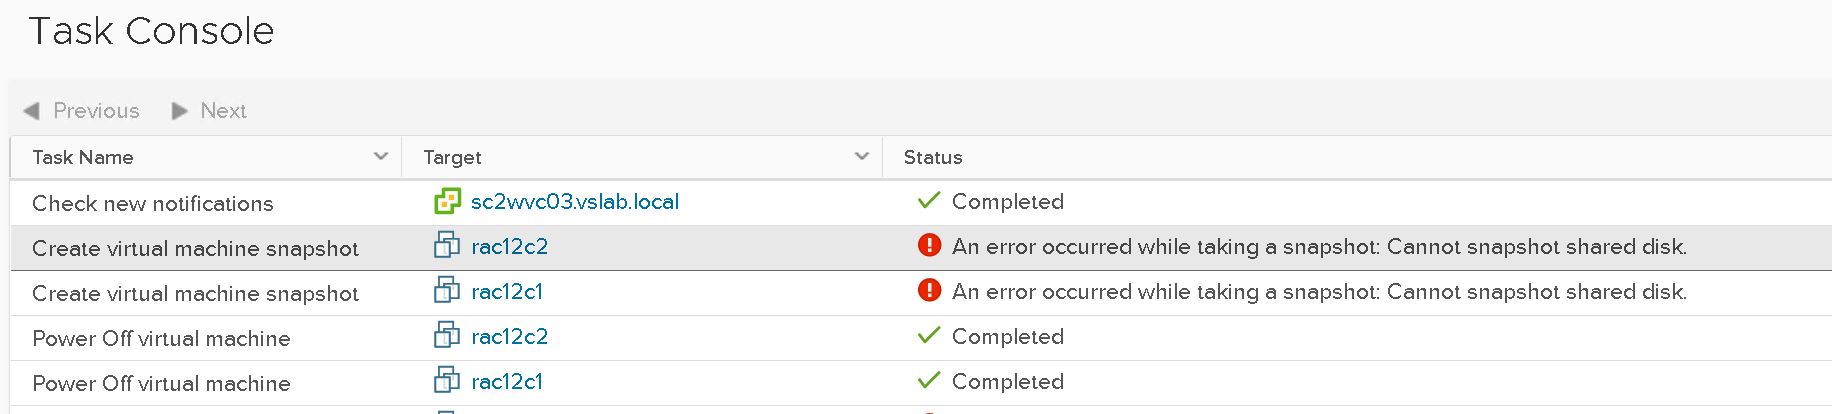Click the red error icon for the rac12c2 snapshot
This screenshot has width=1832, height=414.
(x=929, y=246)
